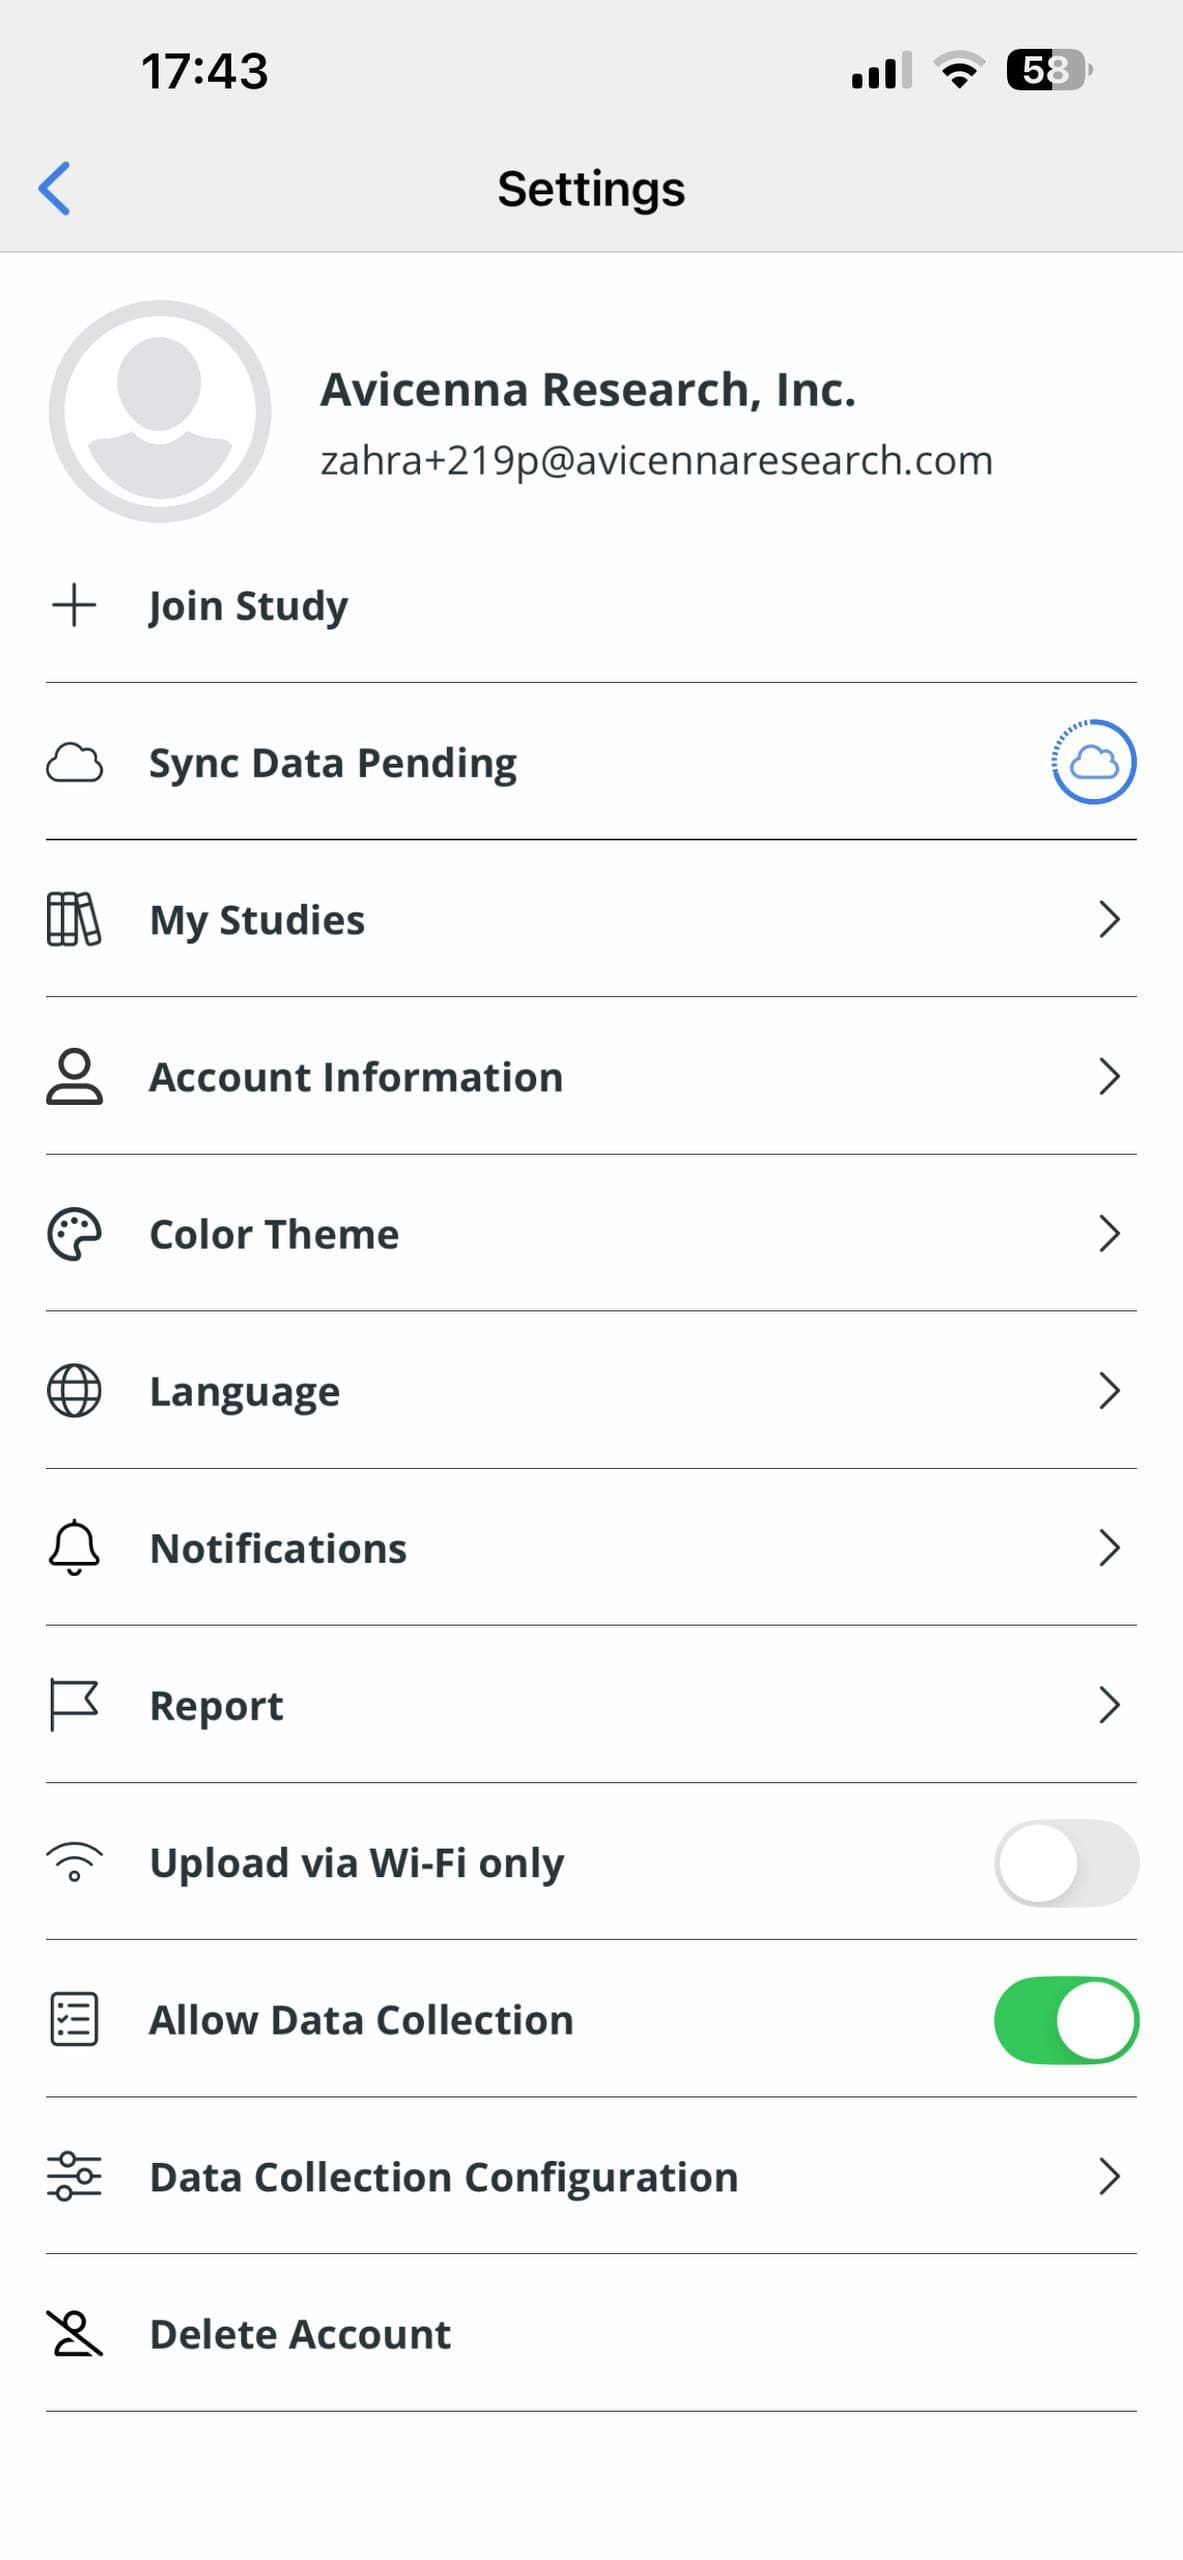Expand Data Collection Configuration chevron
This screenshot has height=2560, width=1183.
1108,2177
